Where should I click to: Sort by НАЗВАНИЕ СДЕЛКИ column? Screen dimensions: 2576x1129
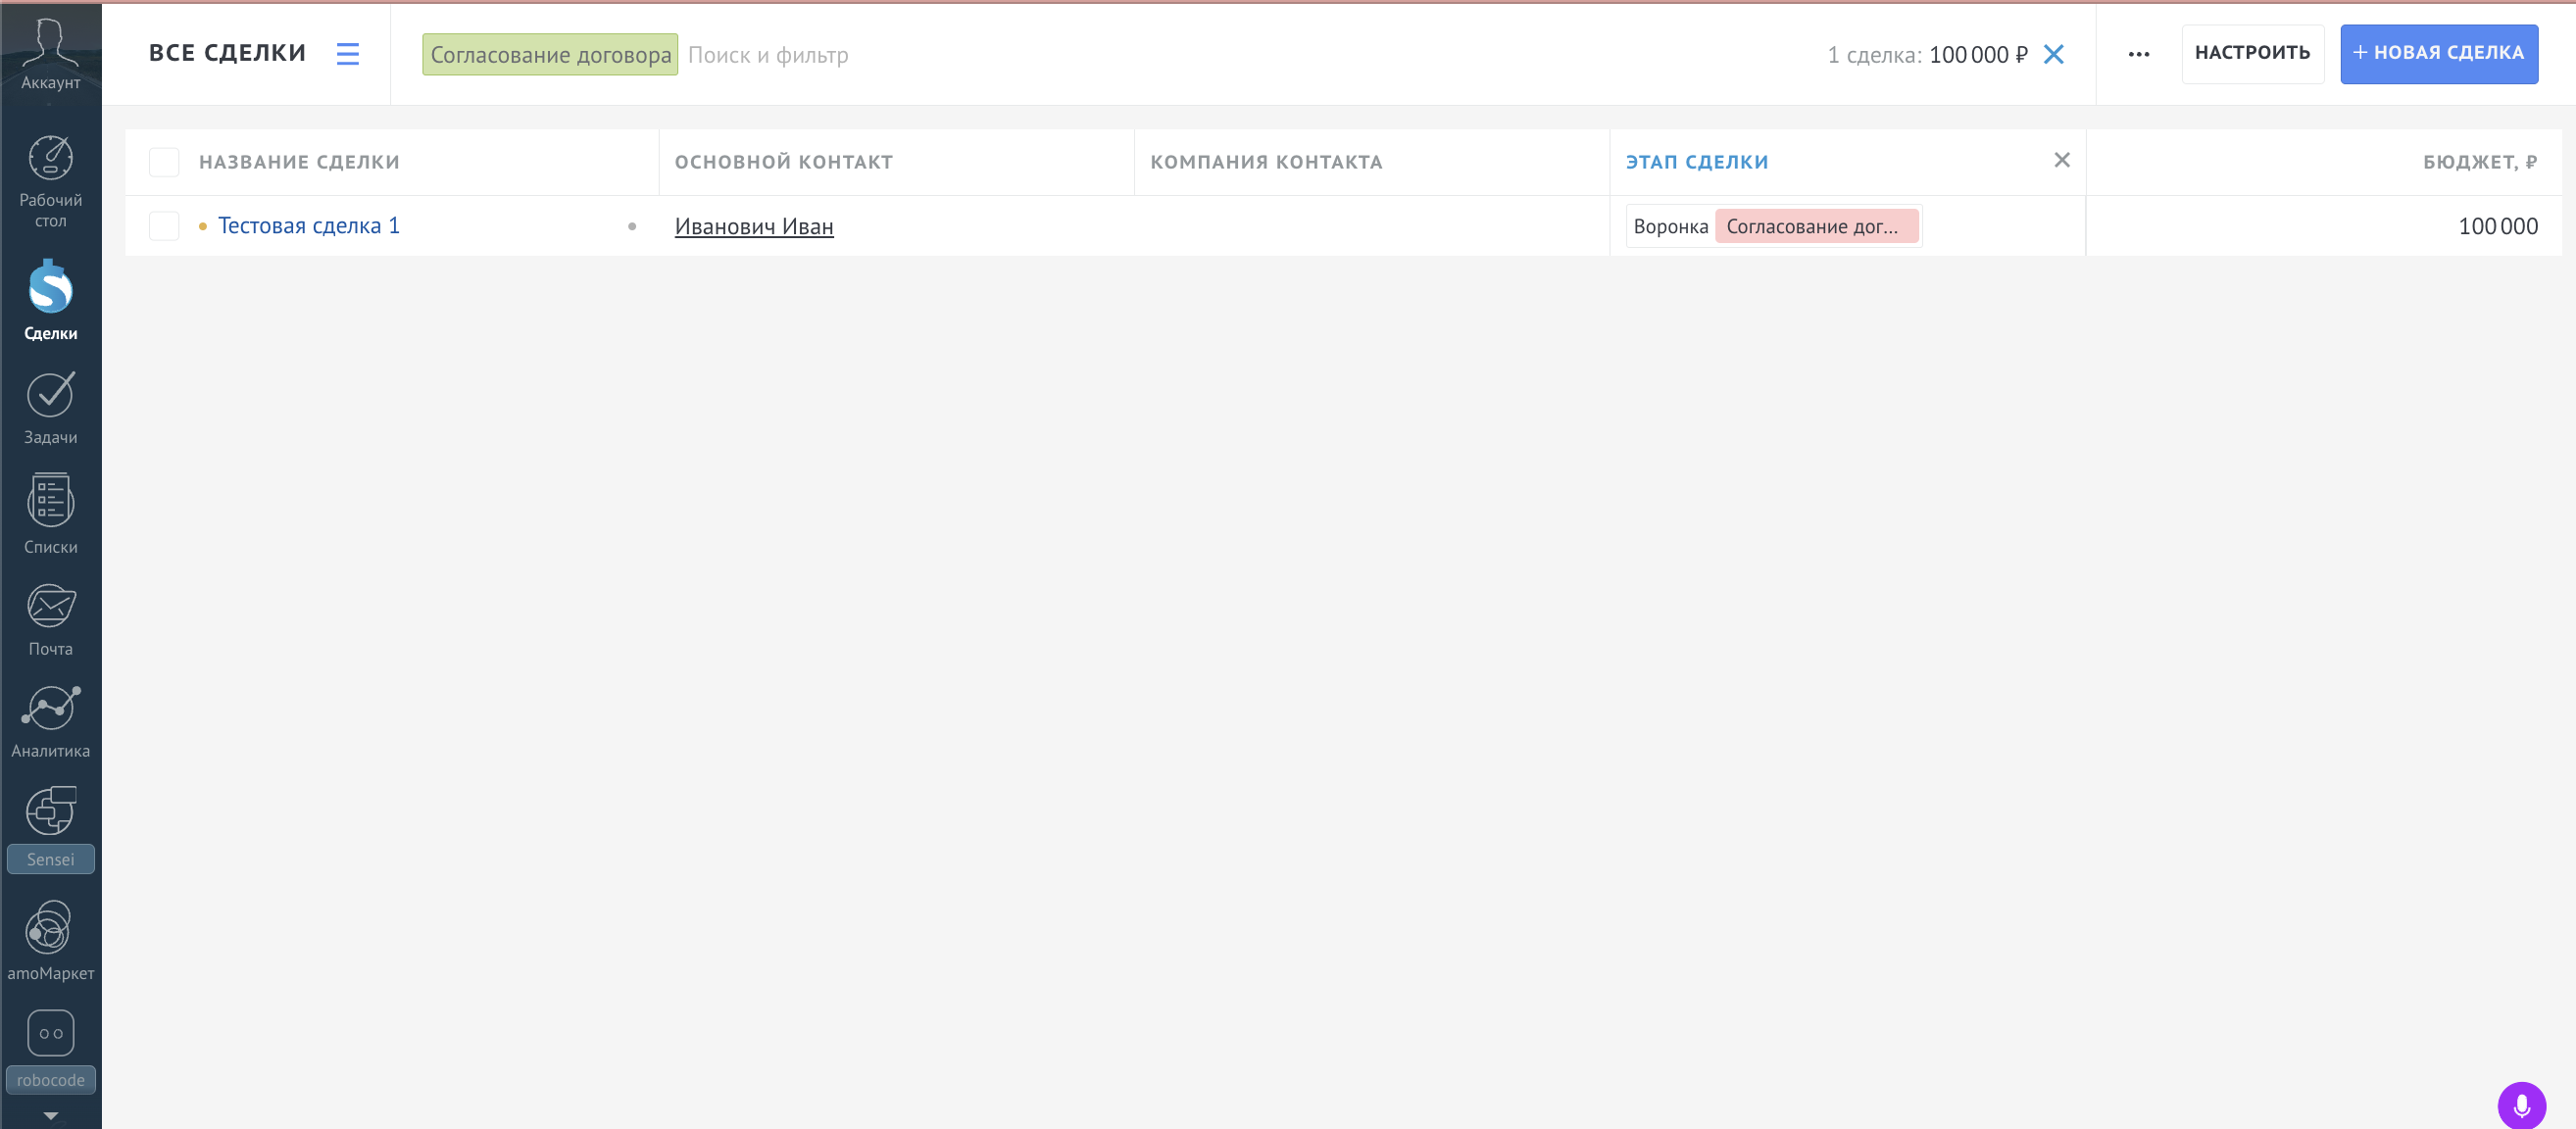click(x=299, y=162)
